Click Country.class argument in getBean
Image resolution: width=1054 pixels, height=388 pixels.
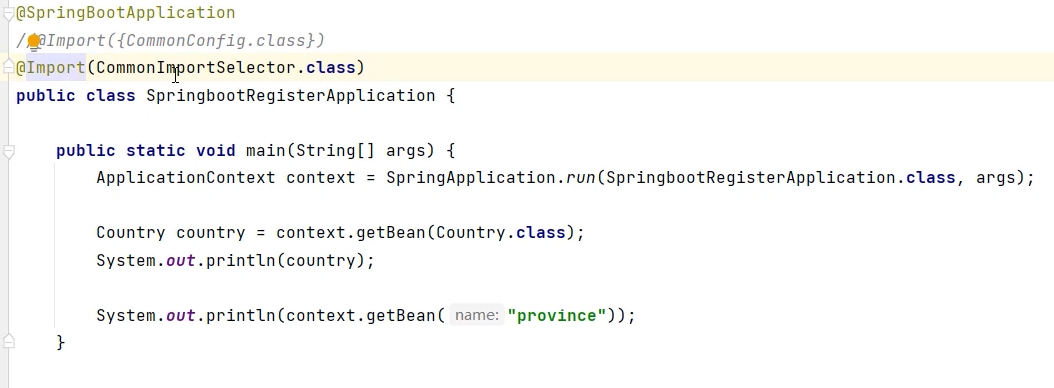pyautogui.click(x=500, y=233)
